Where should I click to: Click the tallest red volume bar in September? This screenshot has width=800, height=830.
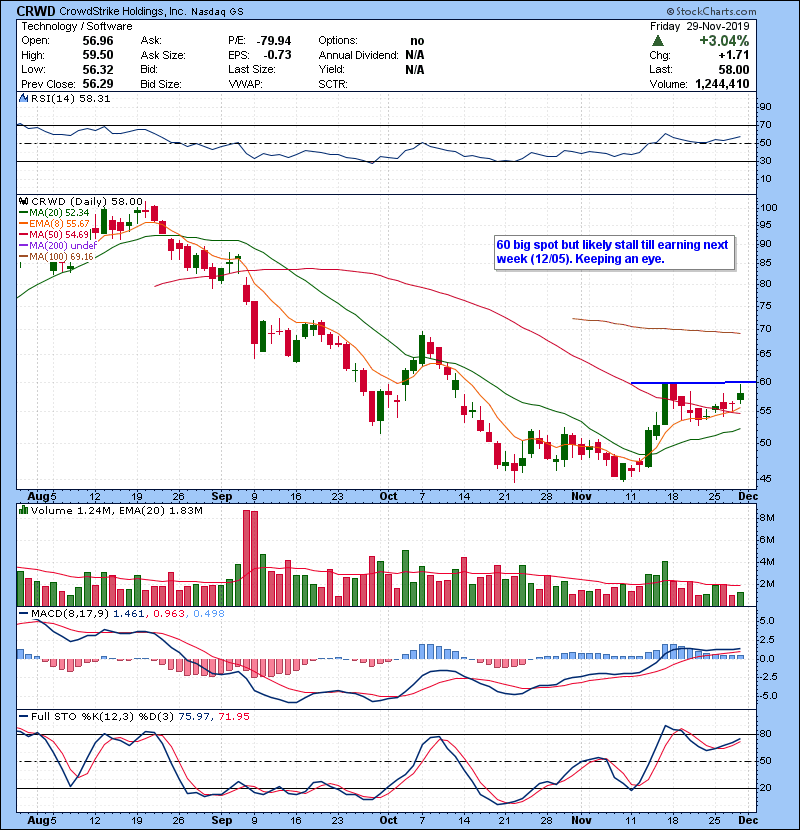[246, 558]
